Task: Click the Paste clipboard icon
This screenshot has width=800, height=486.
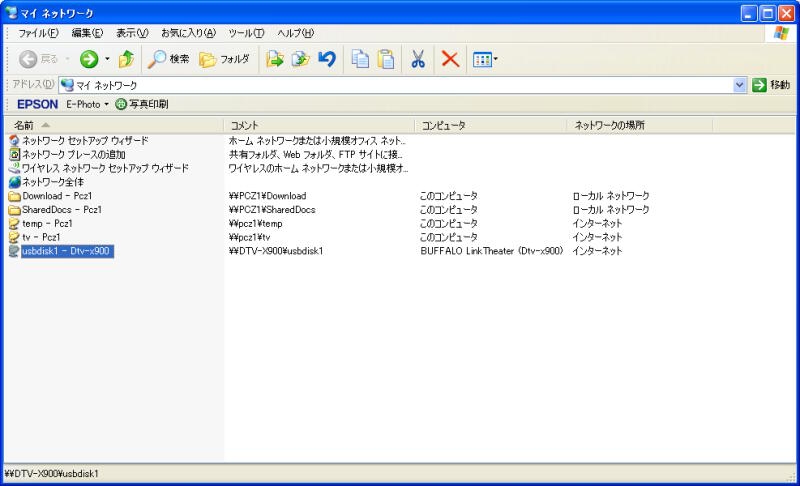Action: click(x=386, y=60)
